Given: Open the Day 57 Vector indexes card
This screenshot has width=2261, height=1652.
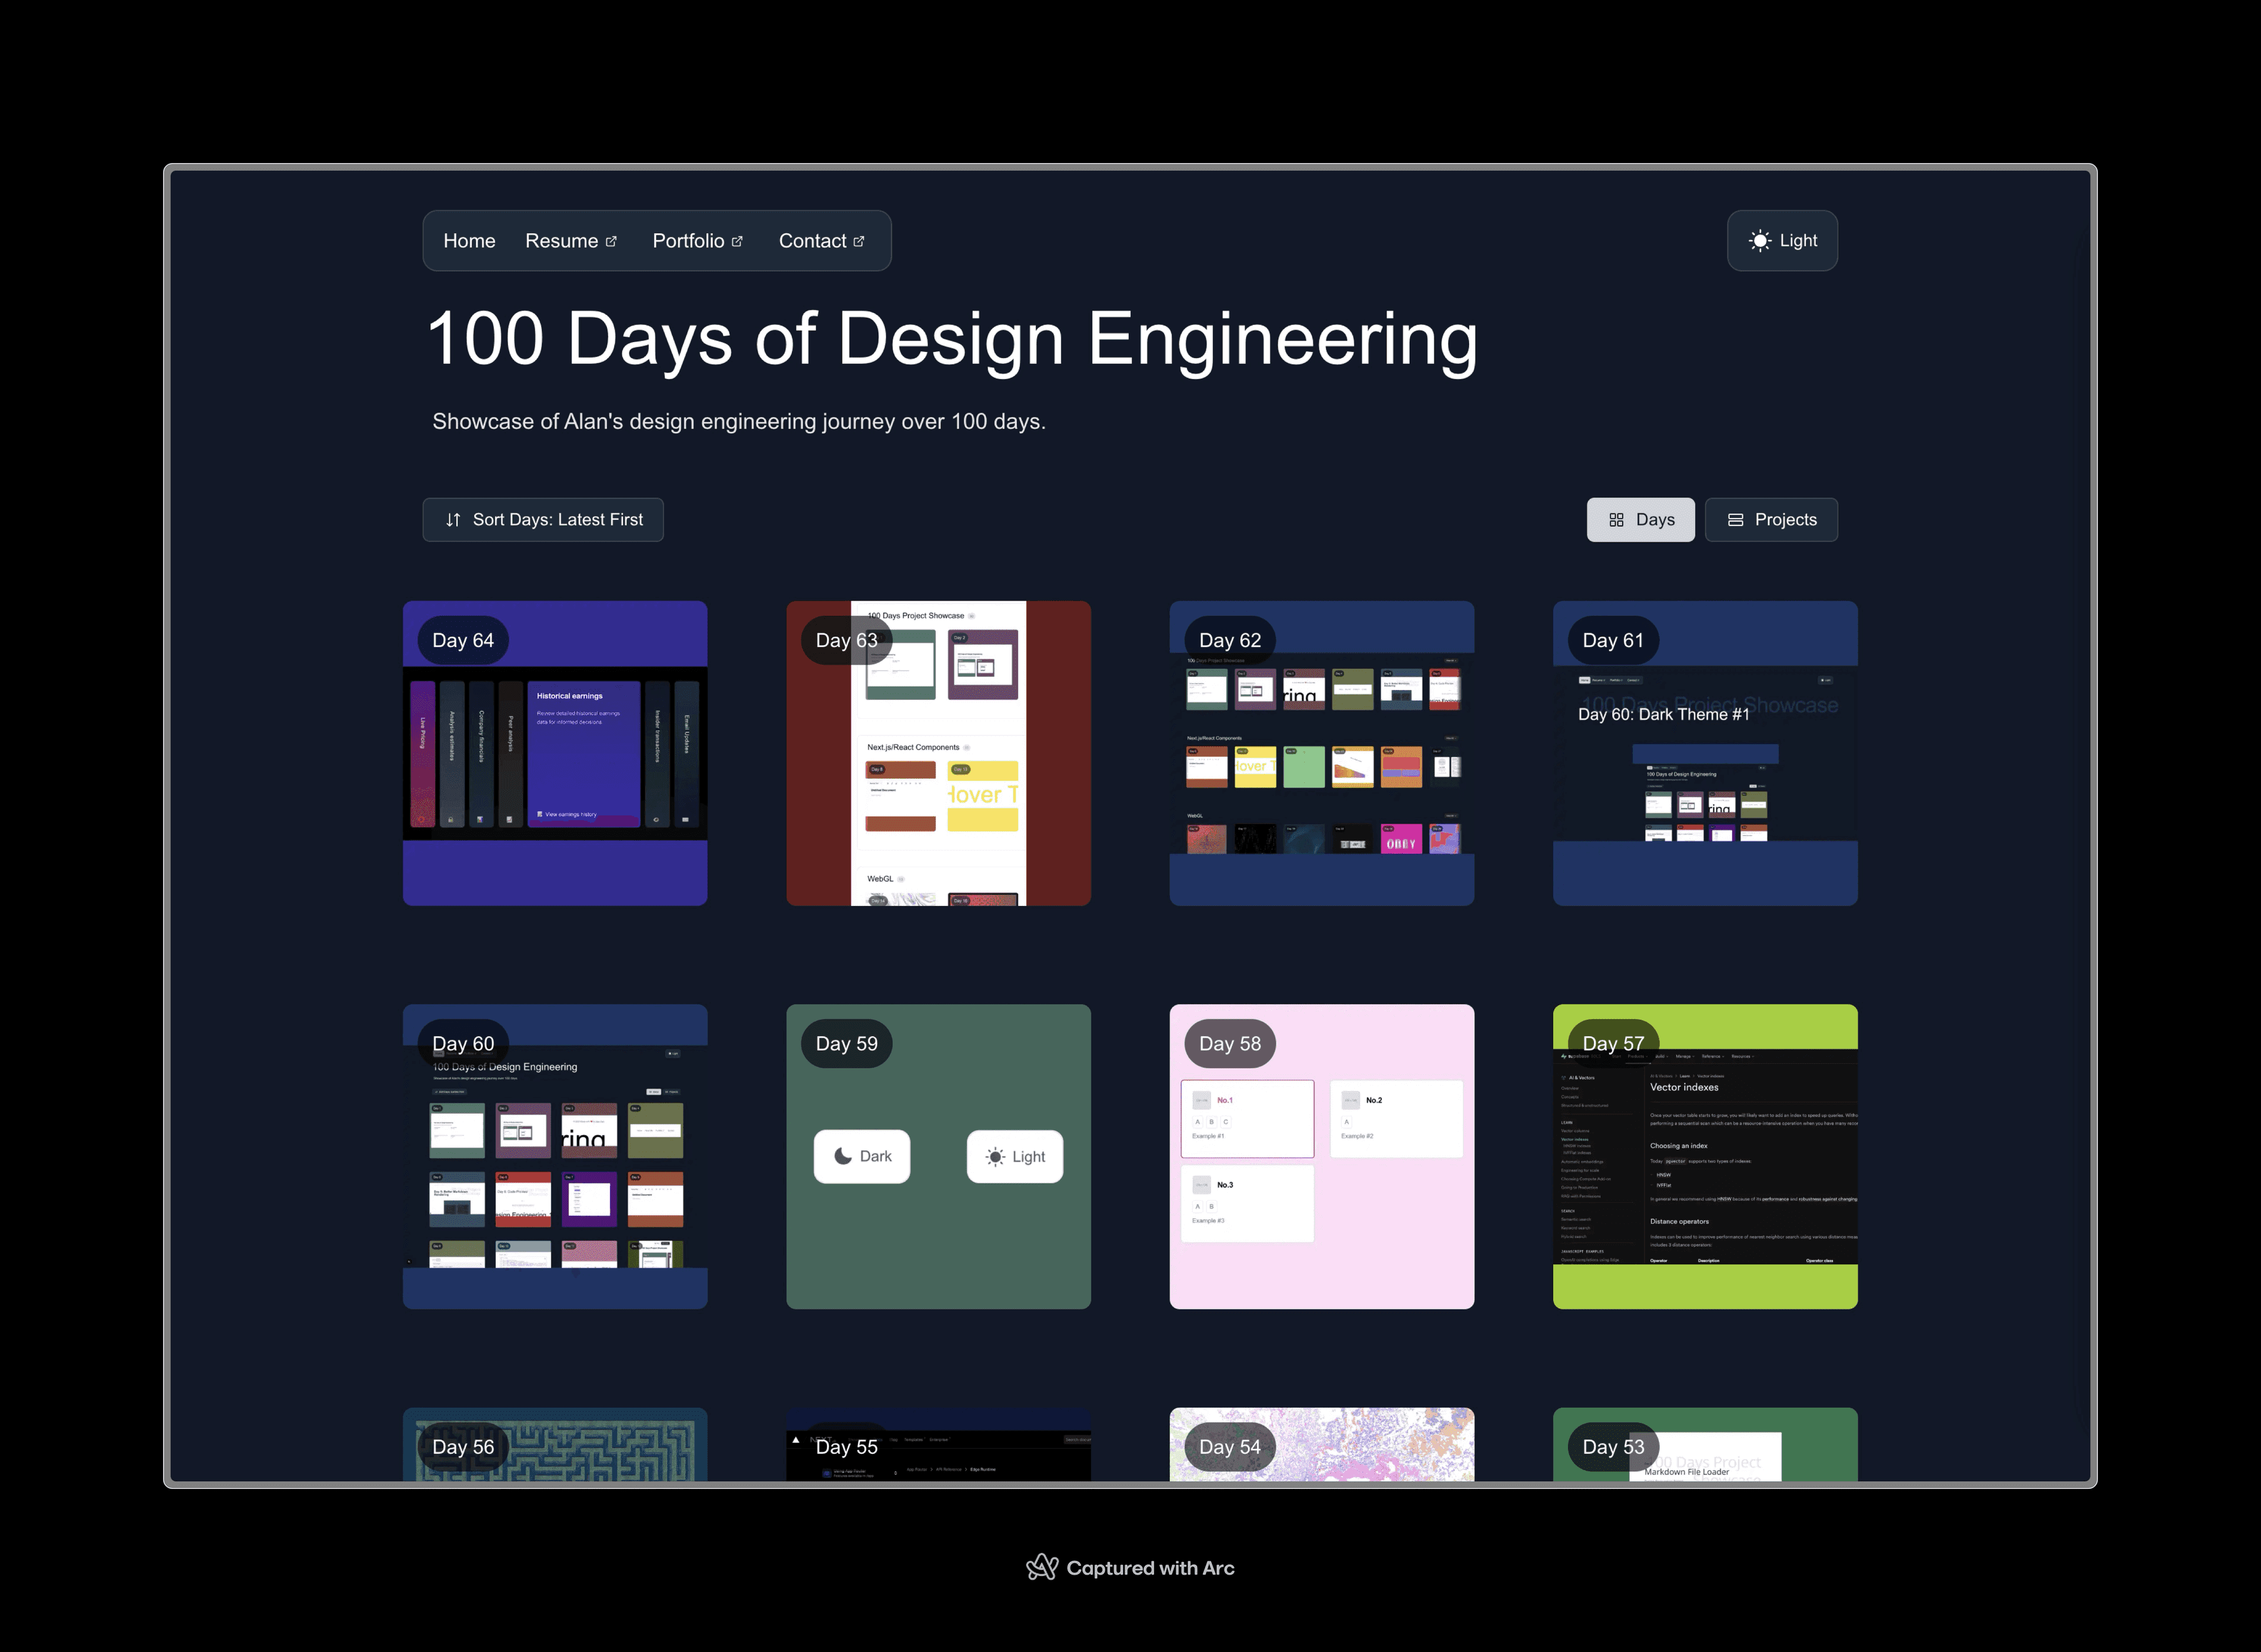Looking at the screenshot, I should 1705,1157.
